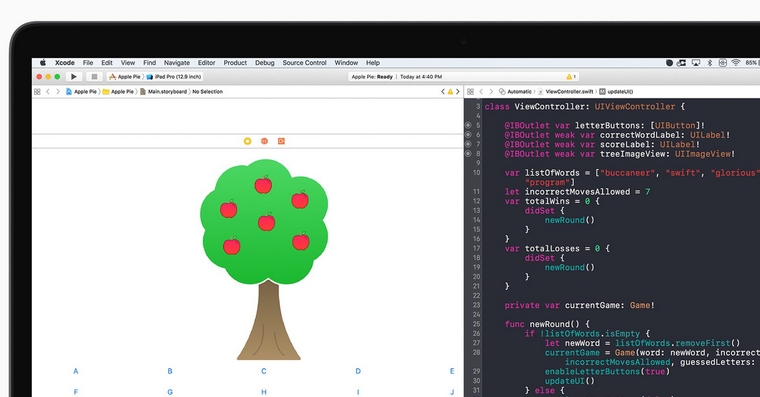Toggle the outlet connection circle for scoreLabel
Screen dimensions: 760x397
pyautogui.click(x=468, y=144)
